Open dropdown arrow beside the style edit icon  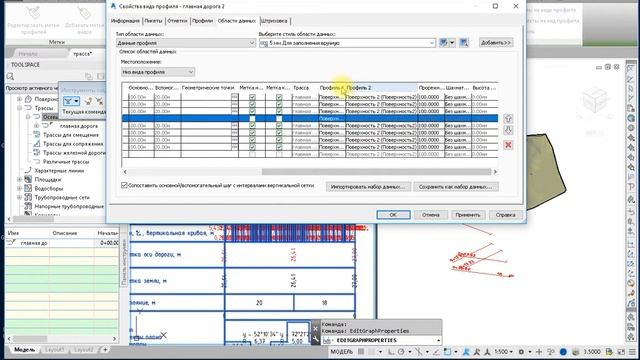point(452,42)
